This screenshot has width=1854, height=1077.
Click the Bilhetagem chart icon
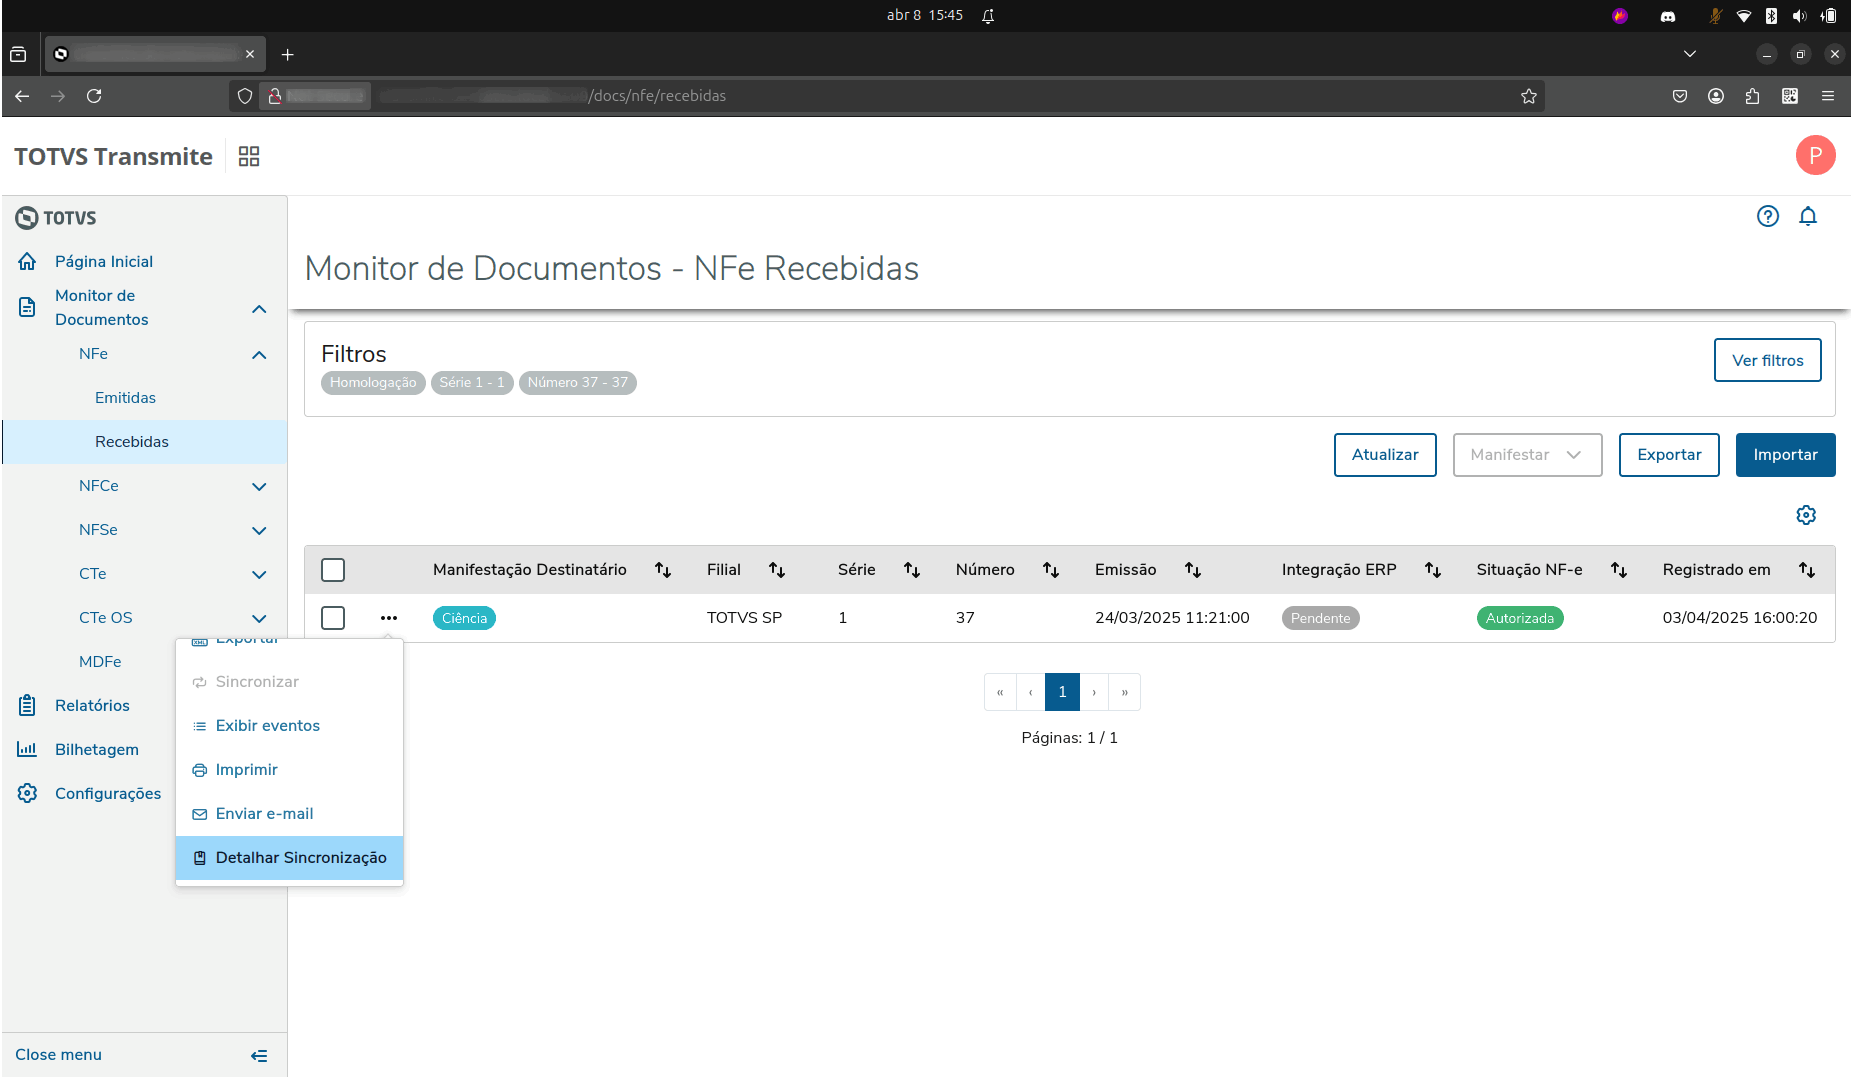click(27, 749)
